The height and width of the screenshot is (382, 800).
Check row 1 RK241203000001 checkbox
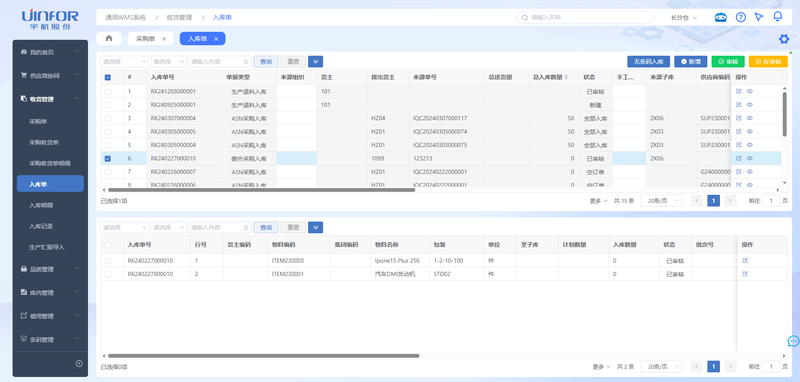tap(107, 91)
